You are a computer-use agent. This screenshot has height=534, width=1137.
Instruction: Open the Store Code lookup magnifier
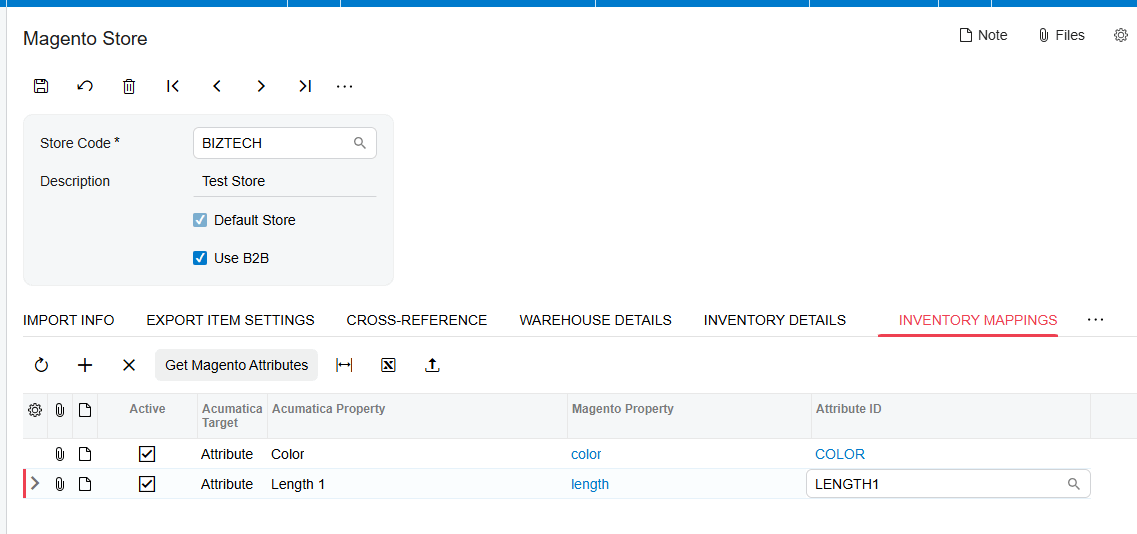360,143
